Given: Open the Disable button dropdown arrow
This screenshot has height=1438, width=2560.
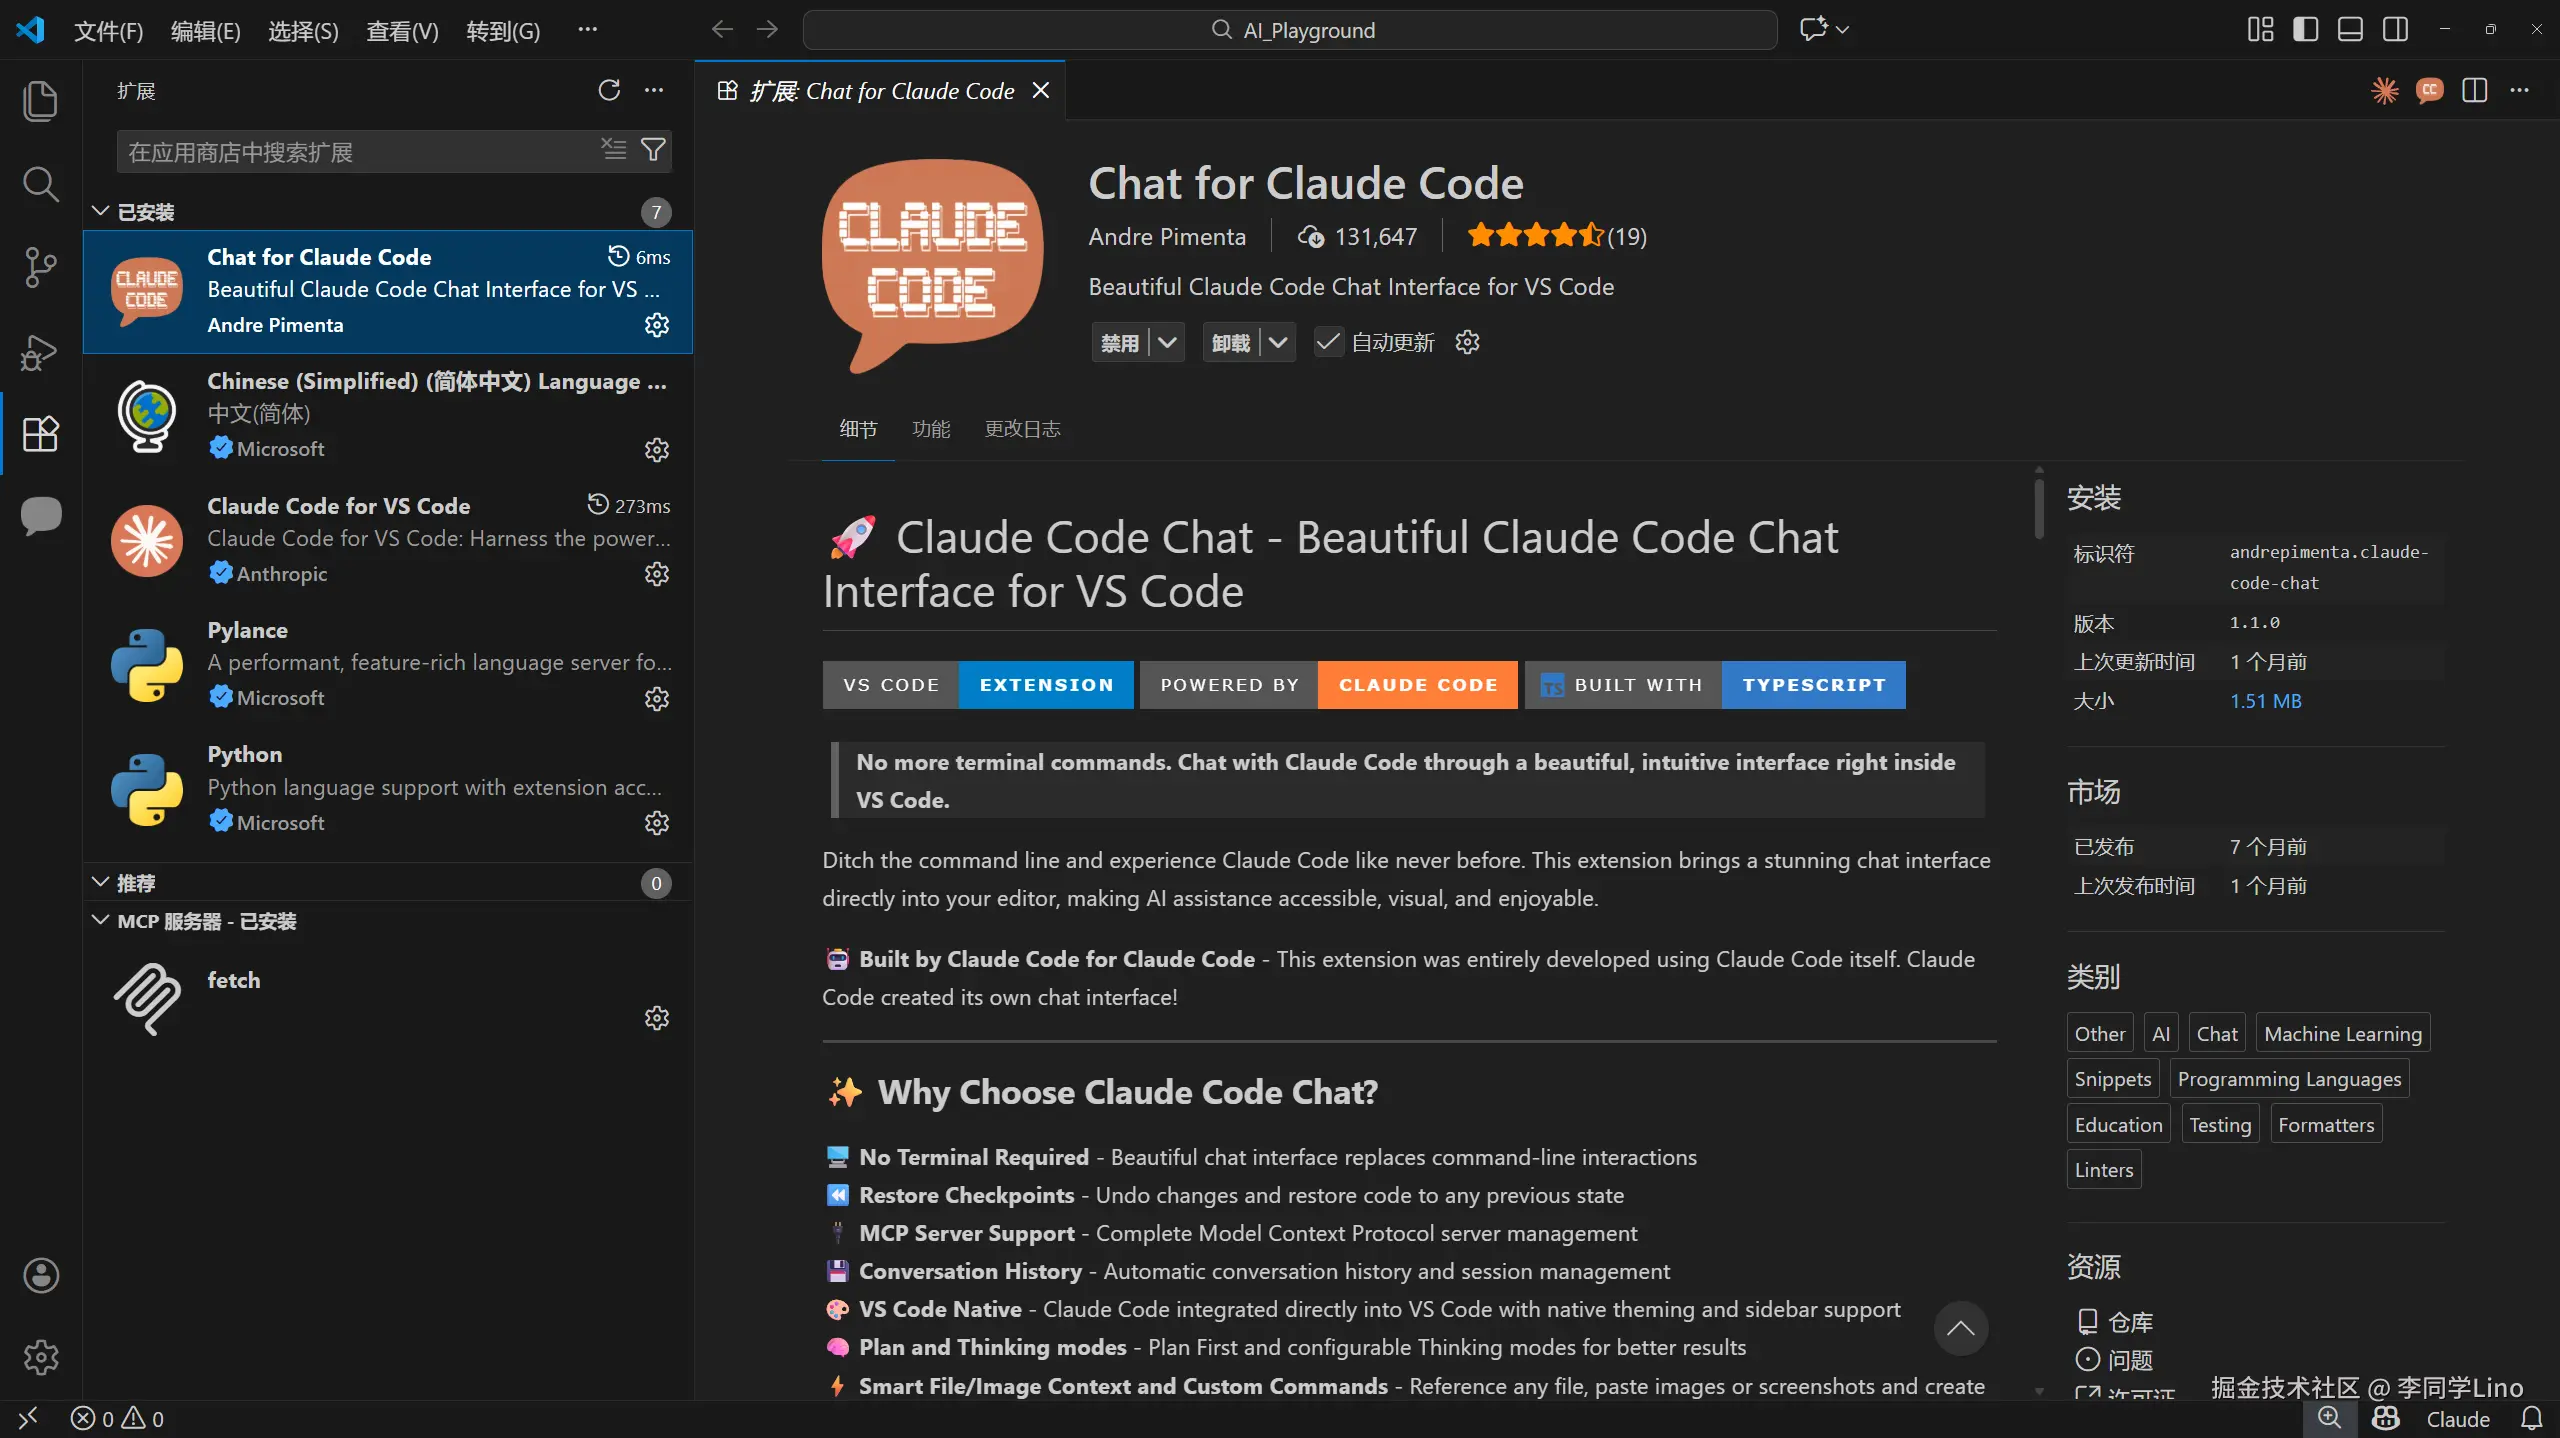Looking at the screenshot, I should click(x=1167, y=343).
